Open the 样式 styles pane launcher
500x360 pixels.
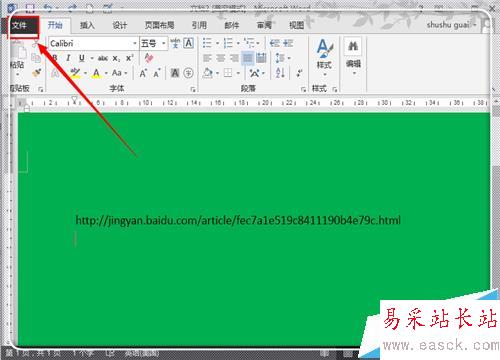tap(335, 89)
